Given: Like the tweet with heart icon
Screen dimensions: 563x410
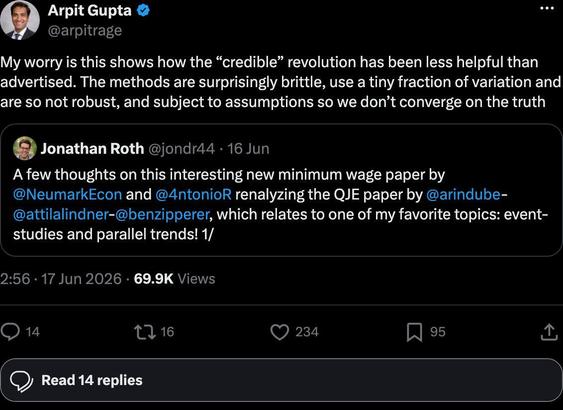Looking at the screenshot, I should [x=279, y=332].
